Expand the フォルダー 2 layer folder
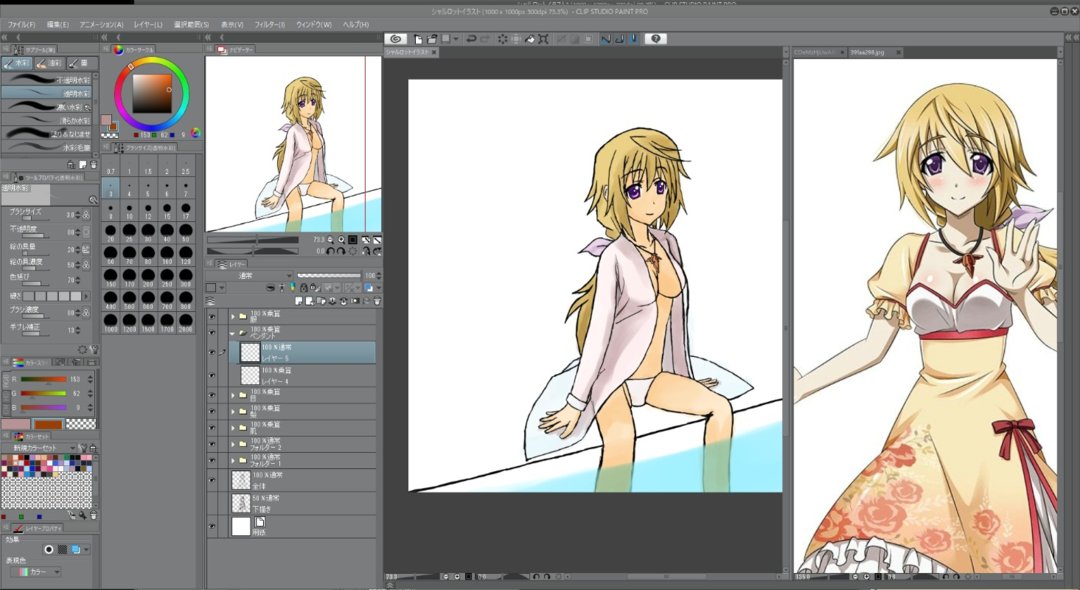 pos(233,444)
